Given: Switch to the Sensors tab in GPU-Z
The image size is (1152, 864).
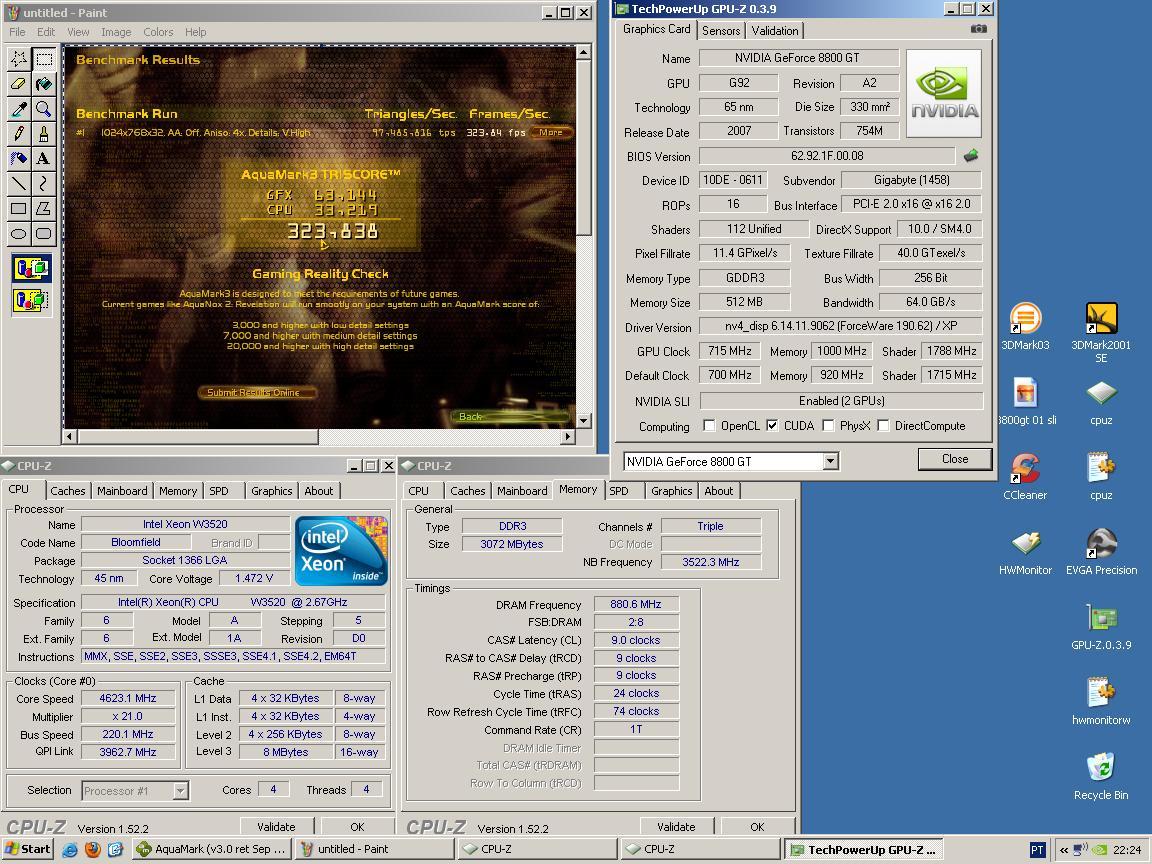Looking at the screenshot, I should coord(721,30).
